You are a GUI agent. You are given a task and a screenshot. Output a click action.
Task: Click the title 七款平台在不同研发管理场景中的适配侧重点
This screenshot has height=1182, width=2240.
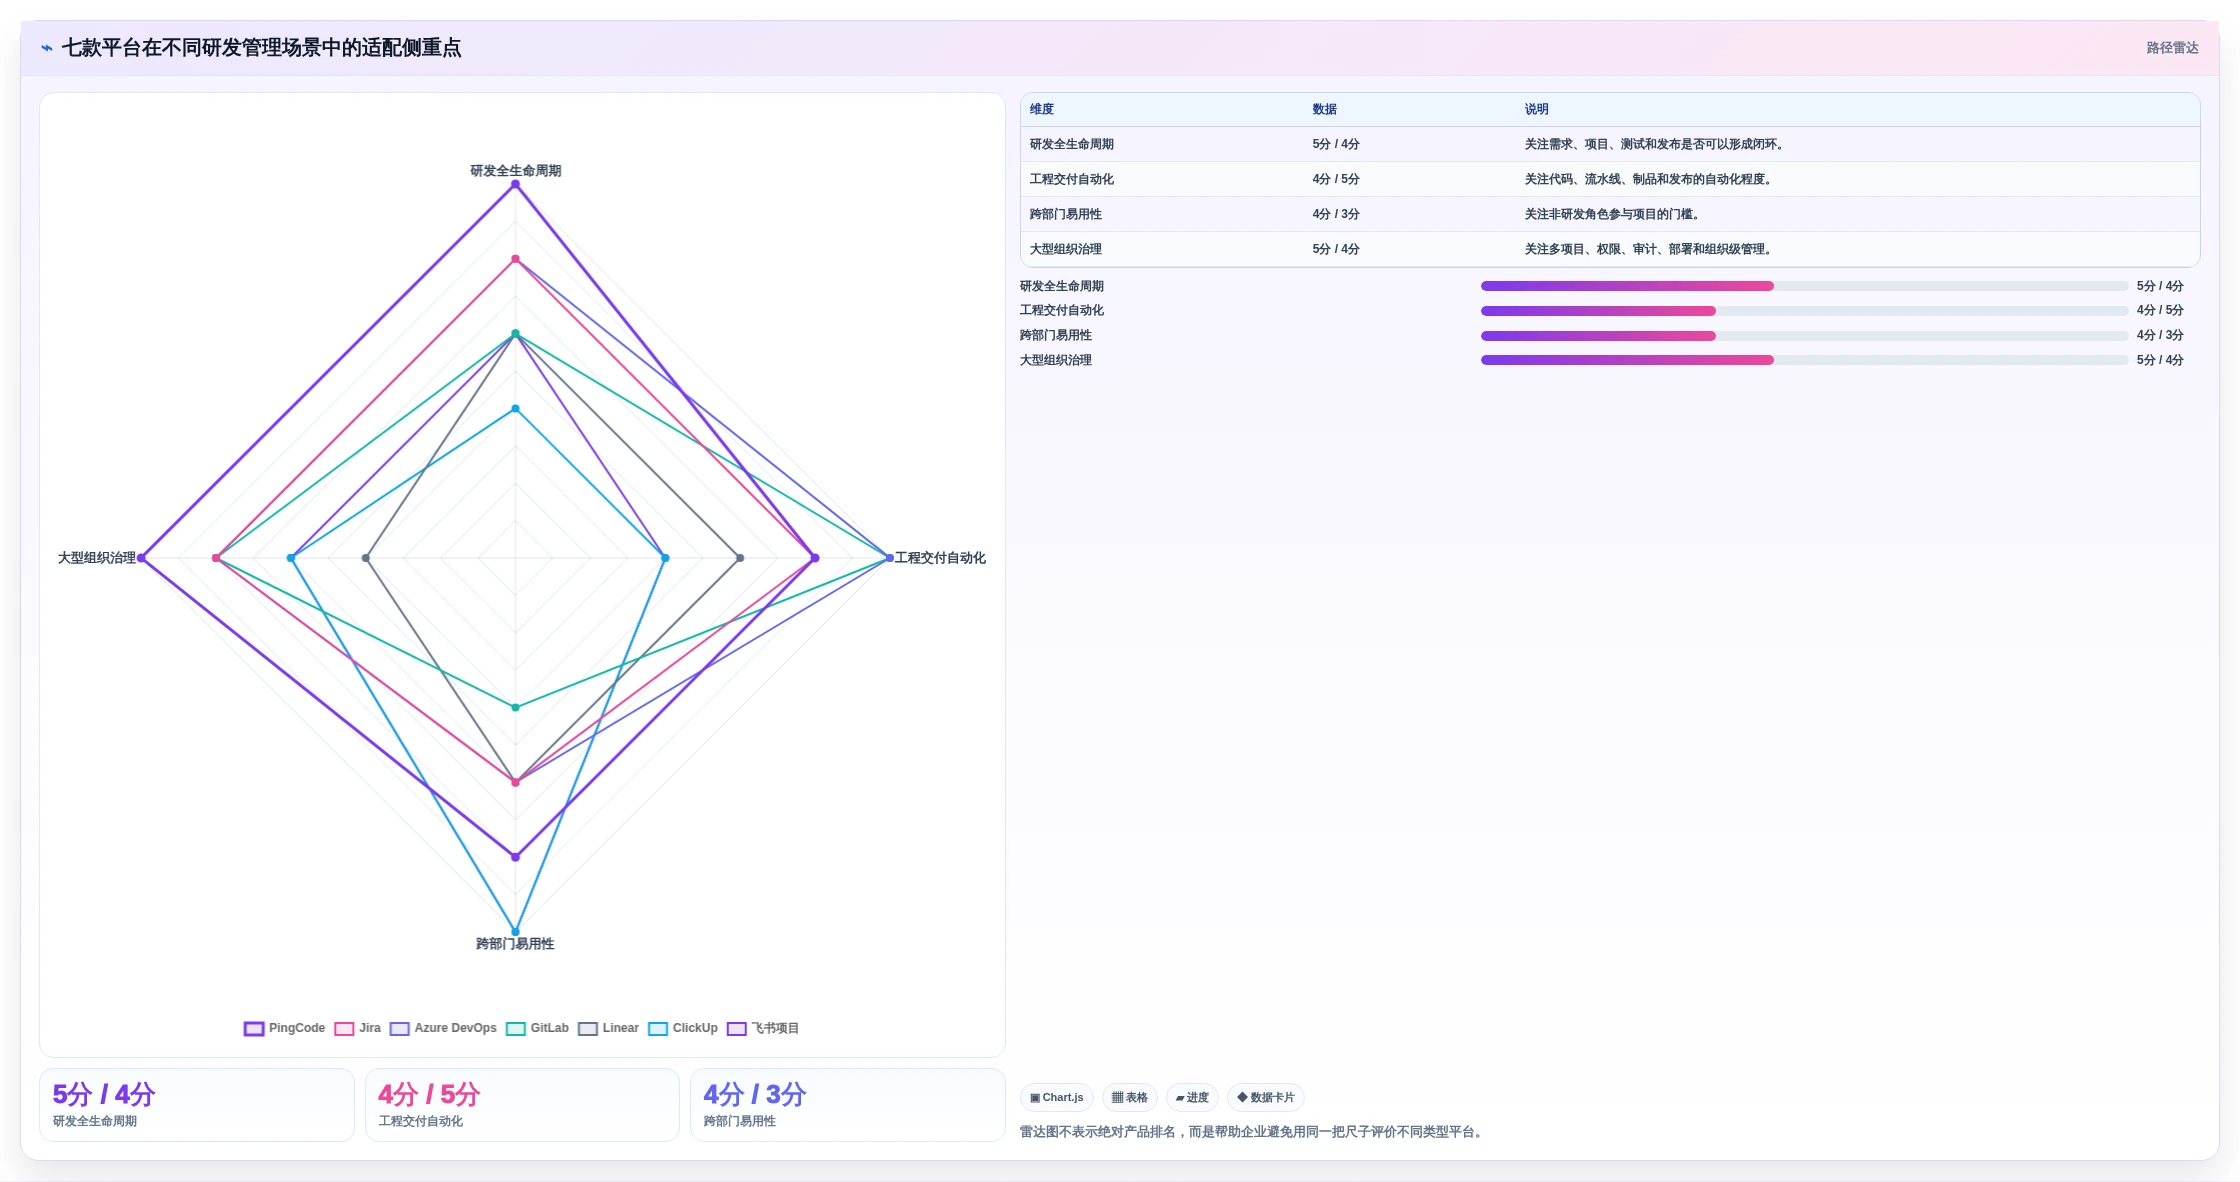pos(262,48)
